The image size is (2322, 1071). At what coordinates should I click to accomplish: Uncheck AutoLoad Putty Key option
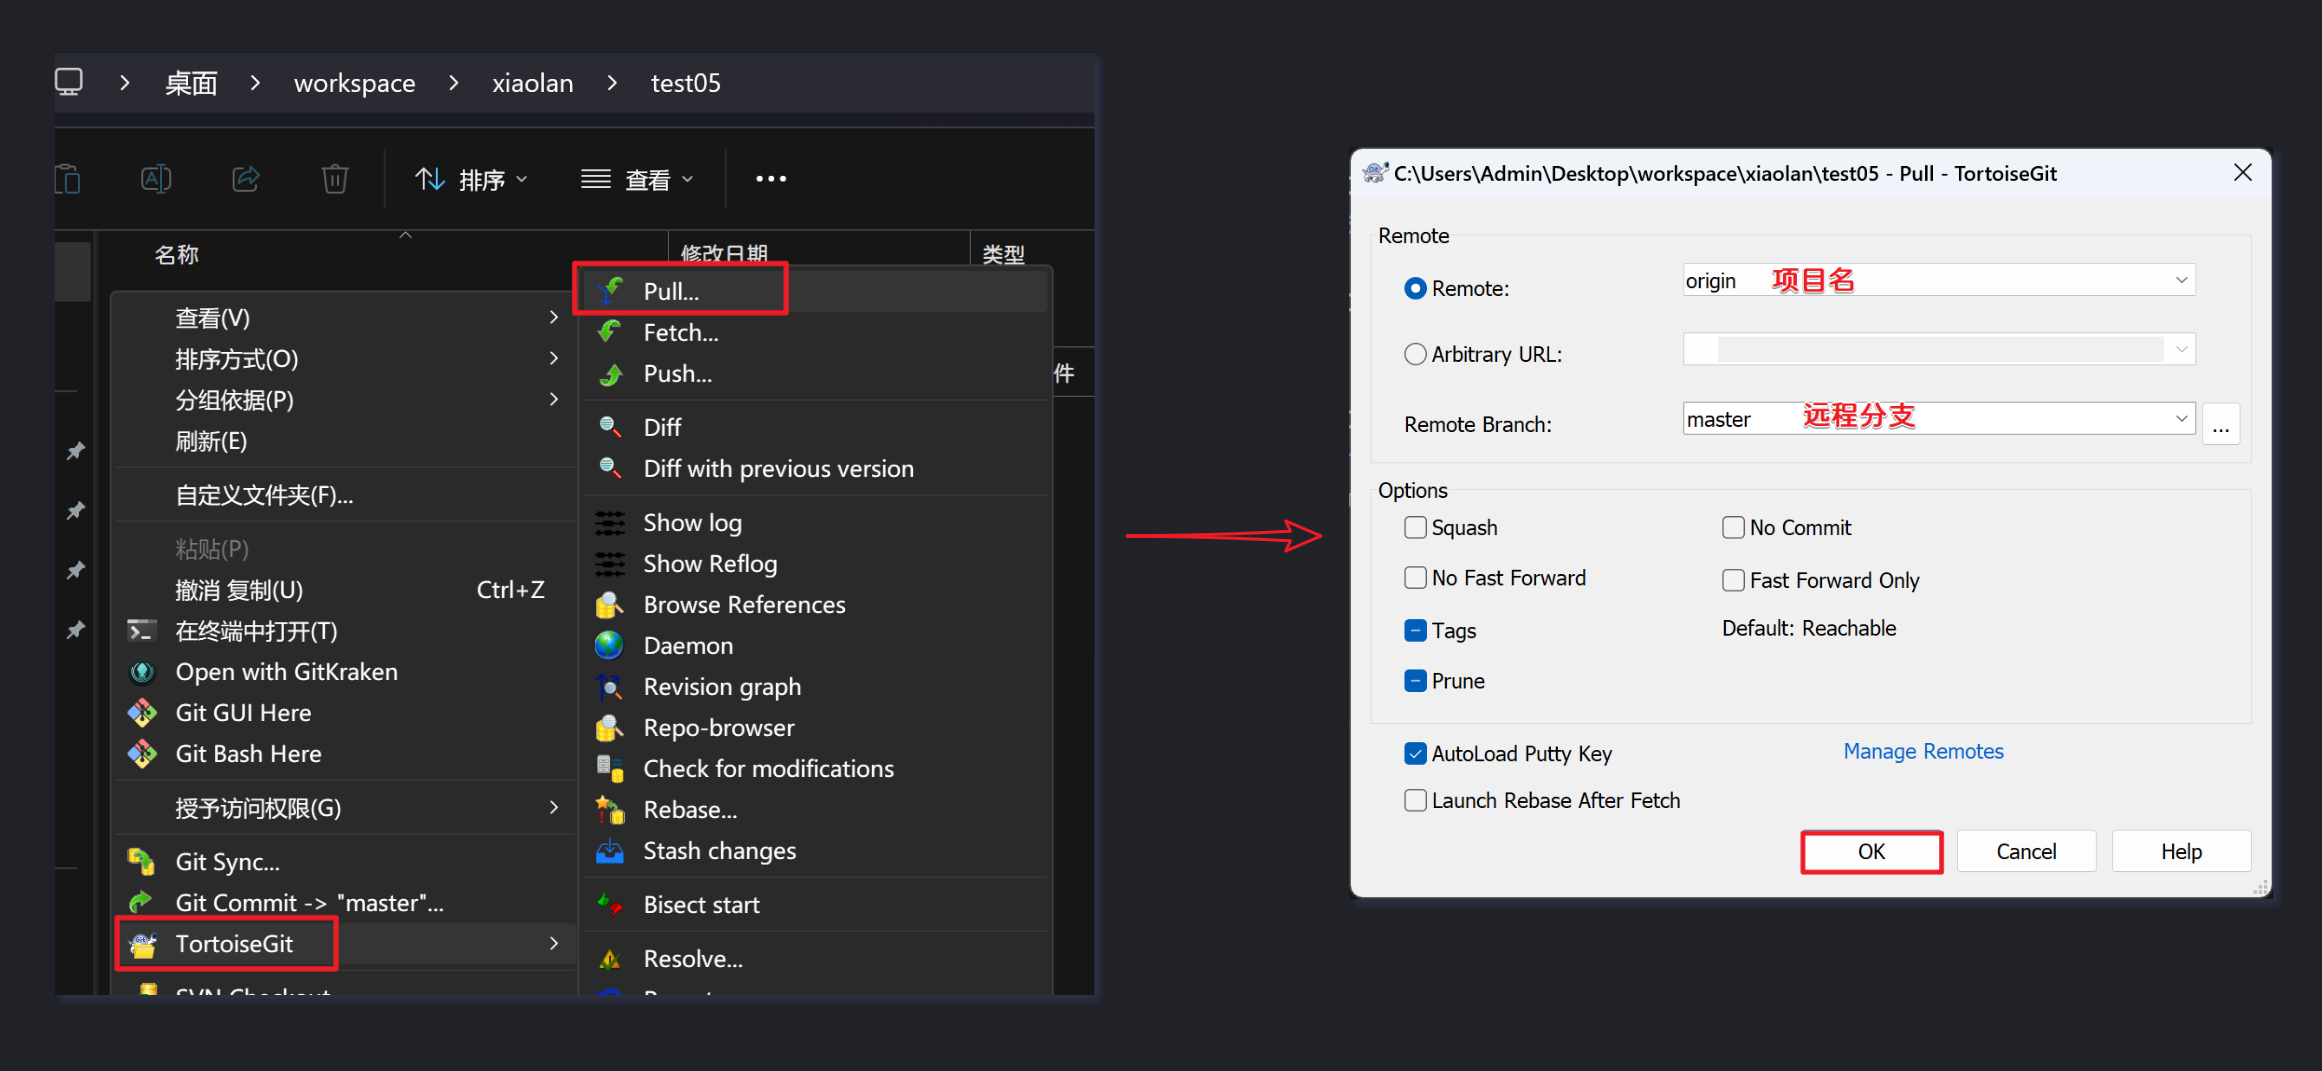pos(1415,754)
